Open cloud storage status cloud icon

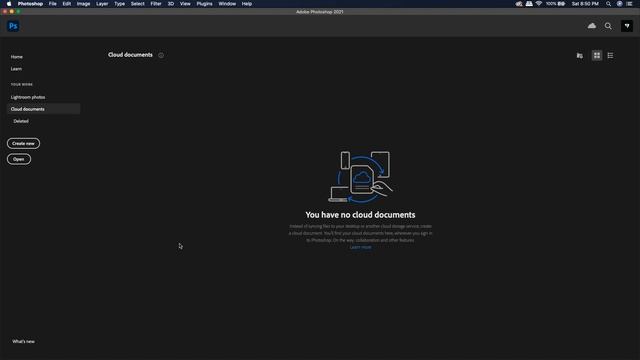591,26
